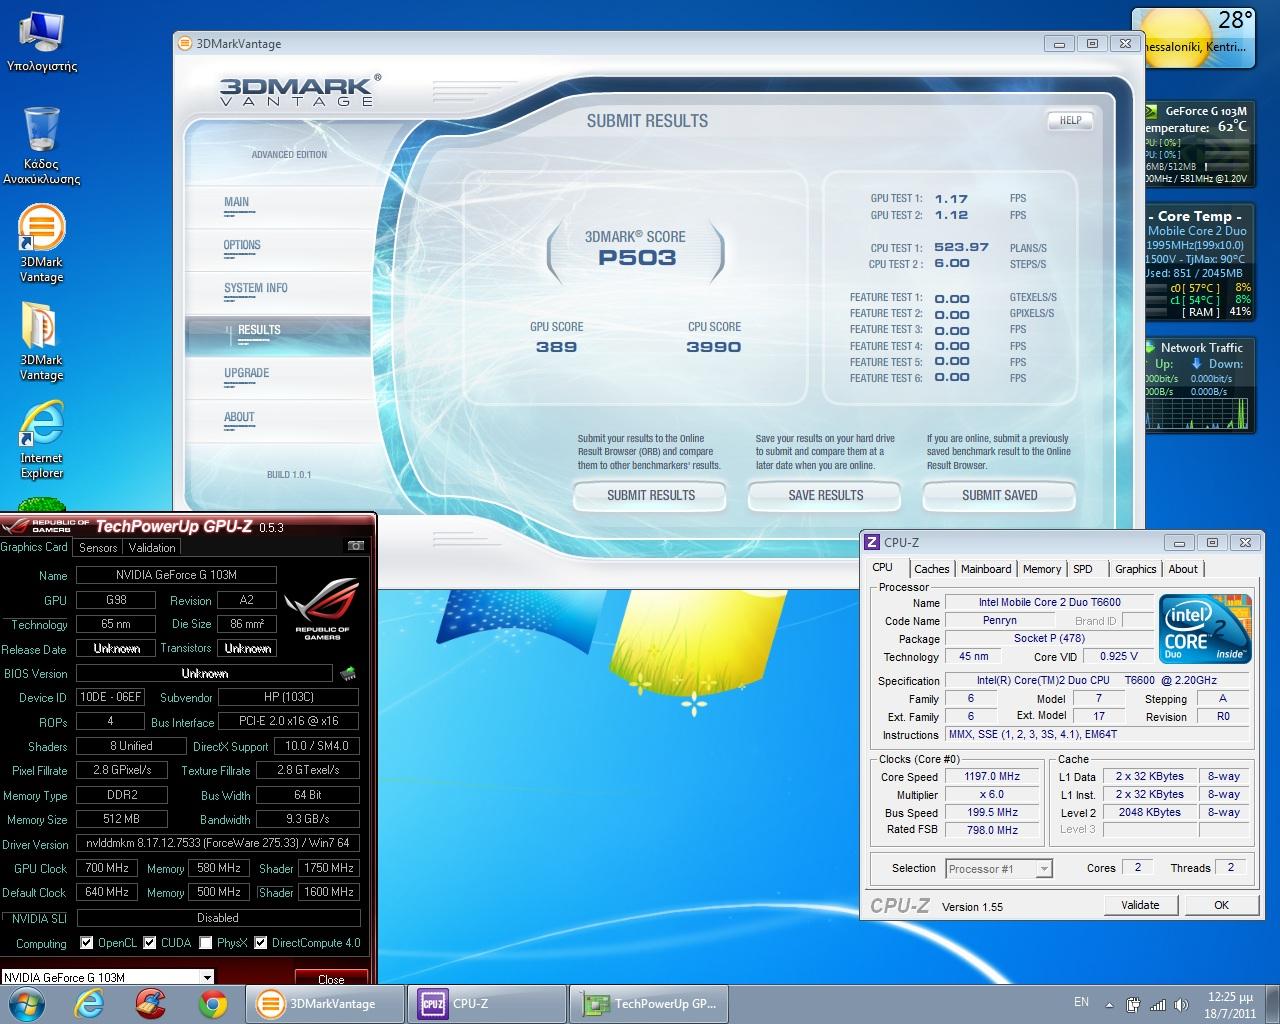
Task: Click the Help button in 3DMark
Action: tap(1070, 120)
